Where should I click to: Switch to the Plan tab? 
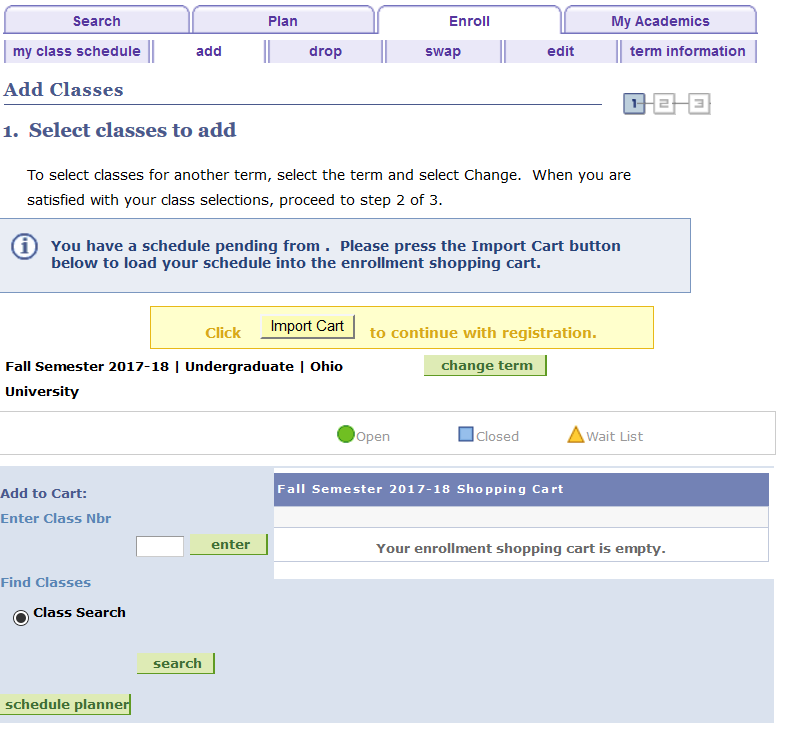click(283, 21)
